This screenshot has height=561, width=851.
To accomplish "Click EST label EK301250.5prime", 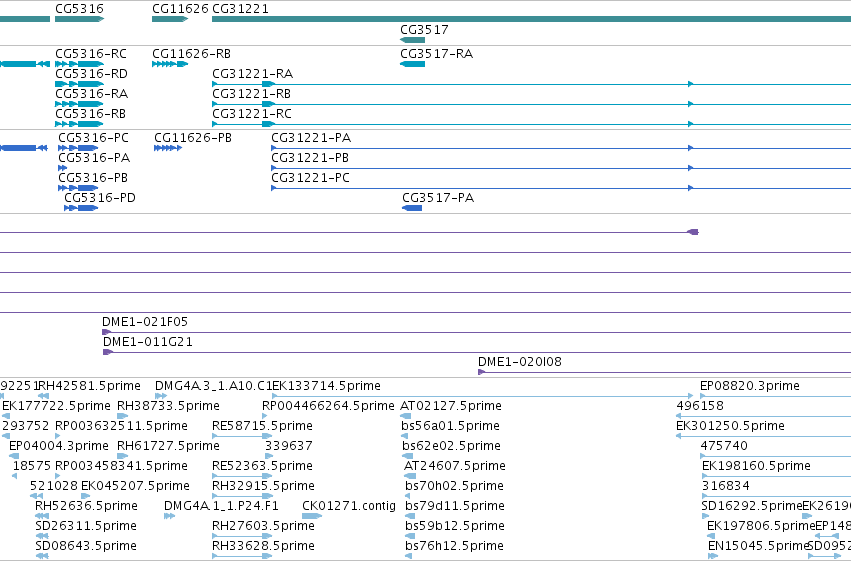I will click(x=731, y=426).
